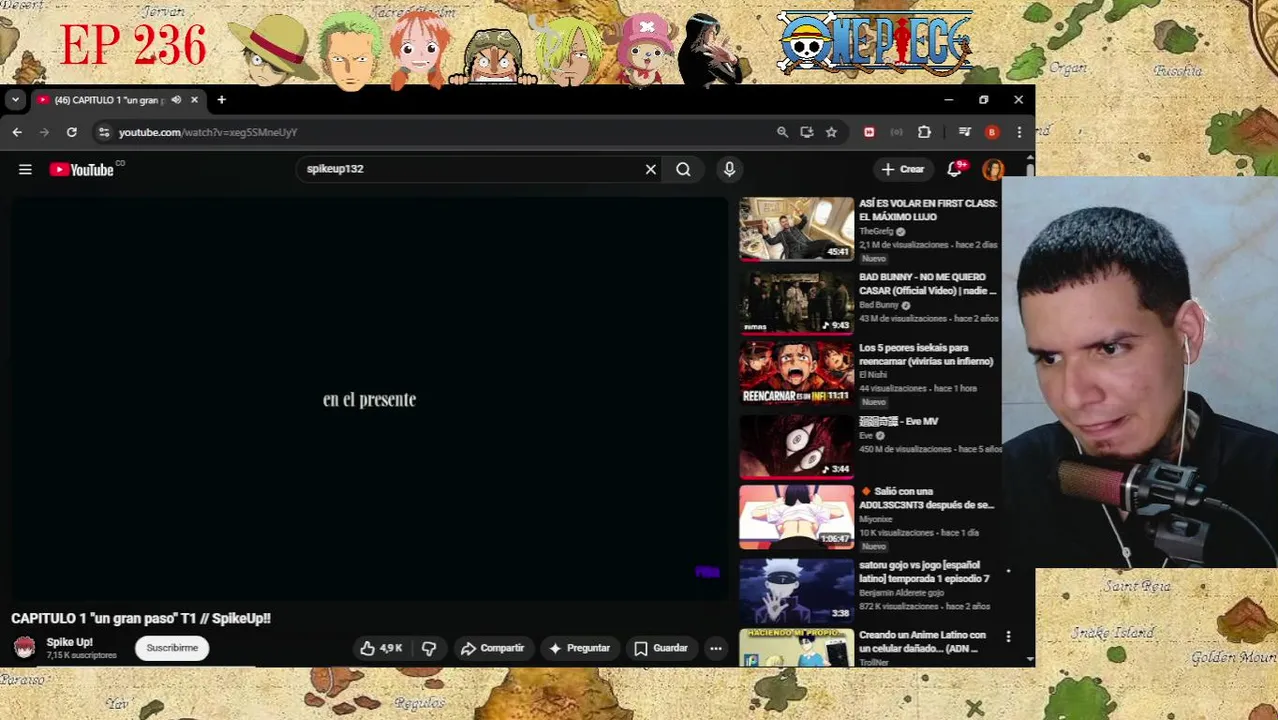Open options for the 'Creando un Anime Latino' video
The height and width of the screenshot is (720, 1278).
click(1008, 637)
